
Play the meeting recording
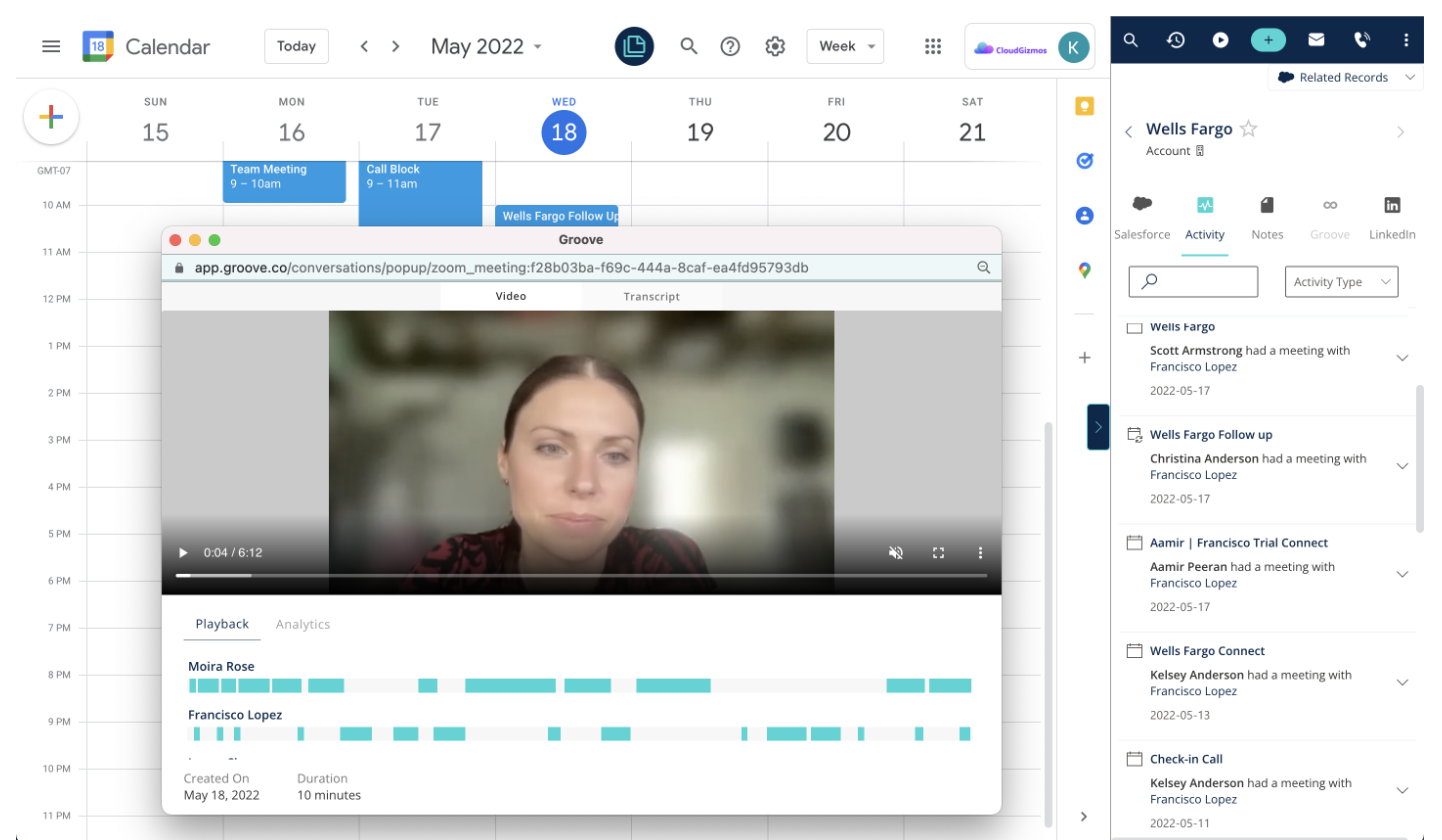(183, 552)
